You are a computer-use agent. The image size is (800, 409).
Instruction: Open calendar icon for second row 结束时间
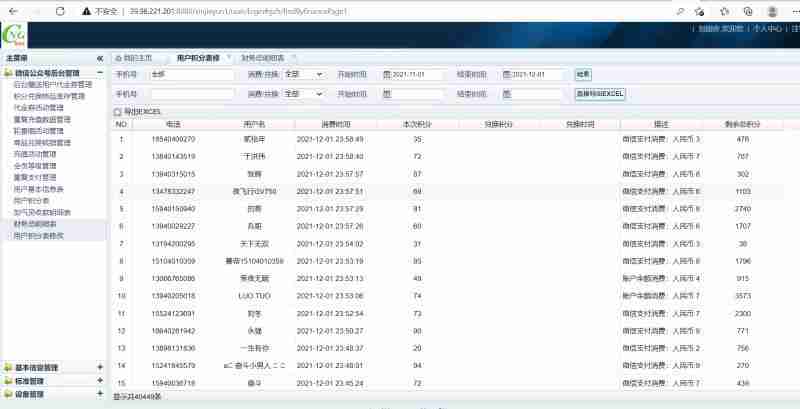coord(506,94)
